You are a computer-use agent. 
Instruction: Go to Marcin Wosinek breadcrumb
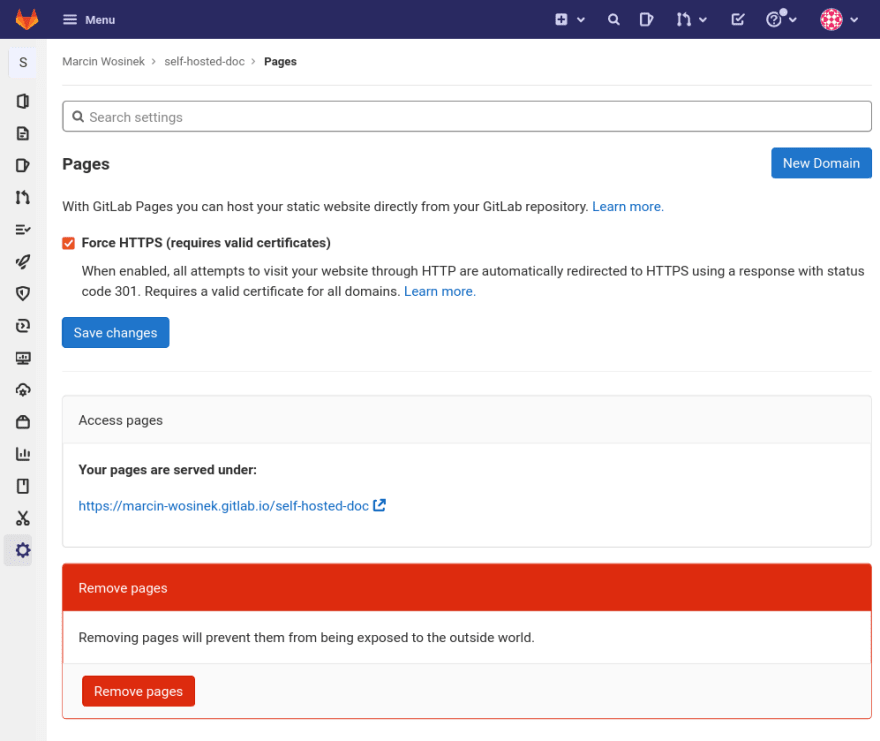(103, 61)
